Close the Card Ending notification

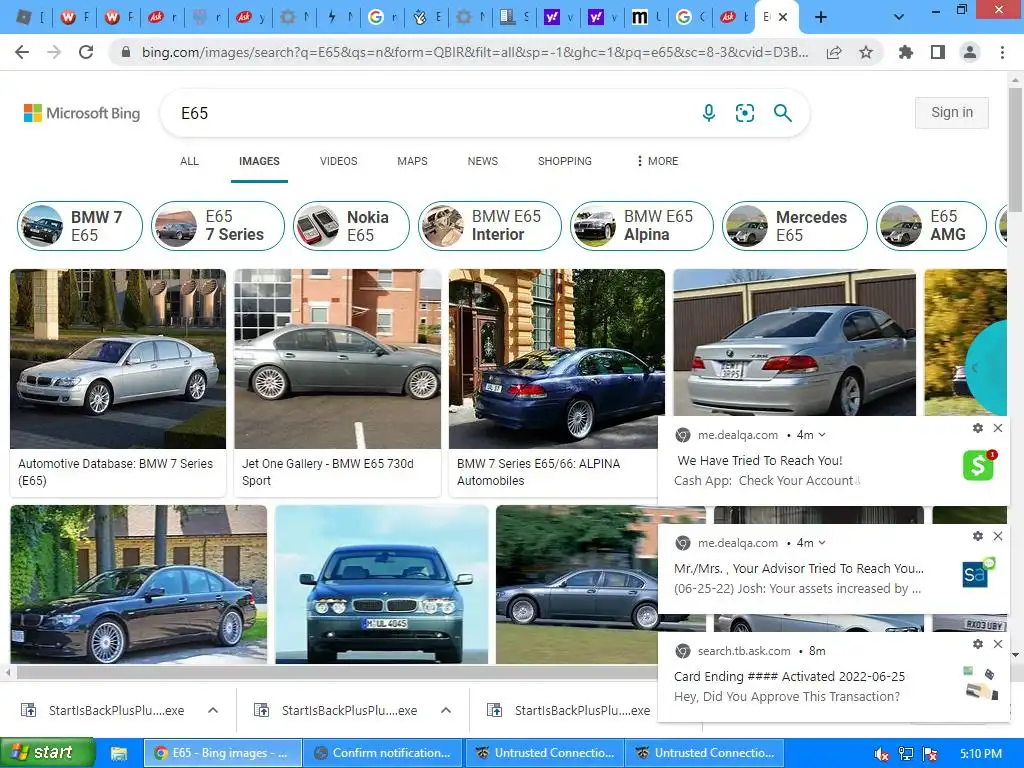tap(998, 644)
